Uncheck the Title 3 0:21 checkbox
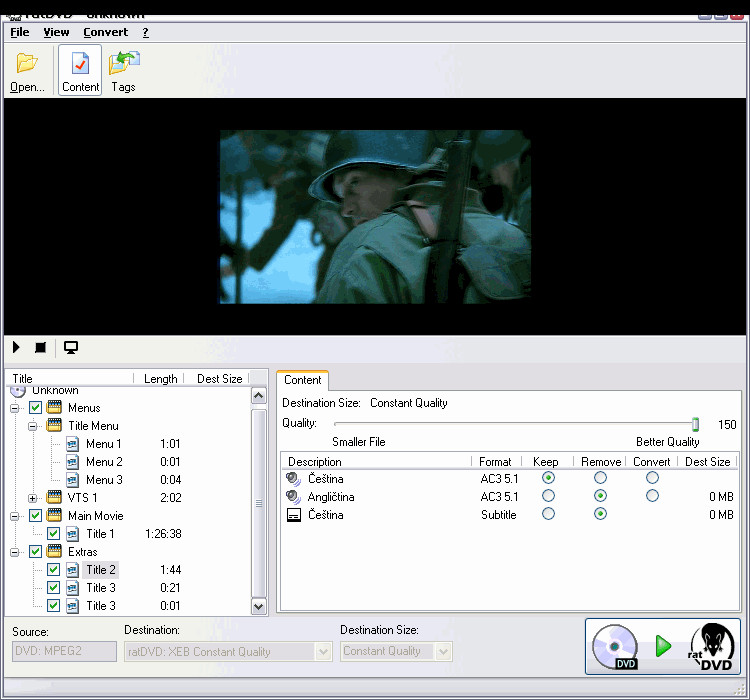Image resolution: width=750 pixels, height=700 pixels. point(54,588)
